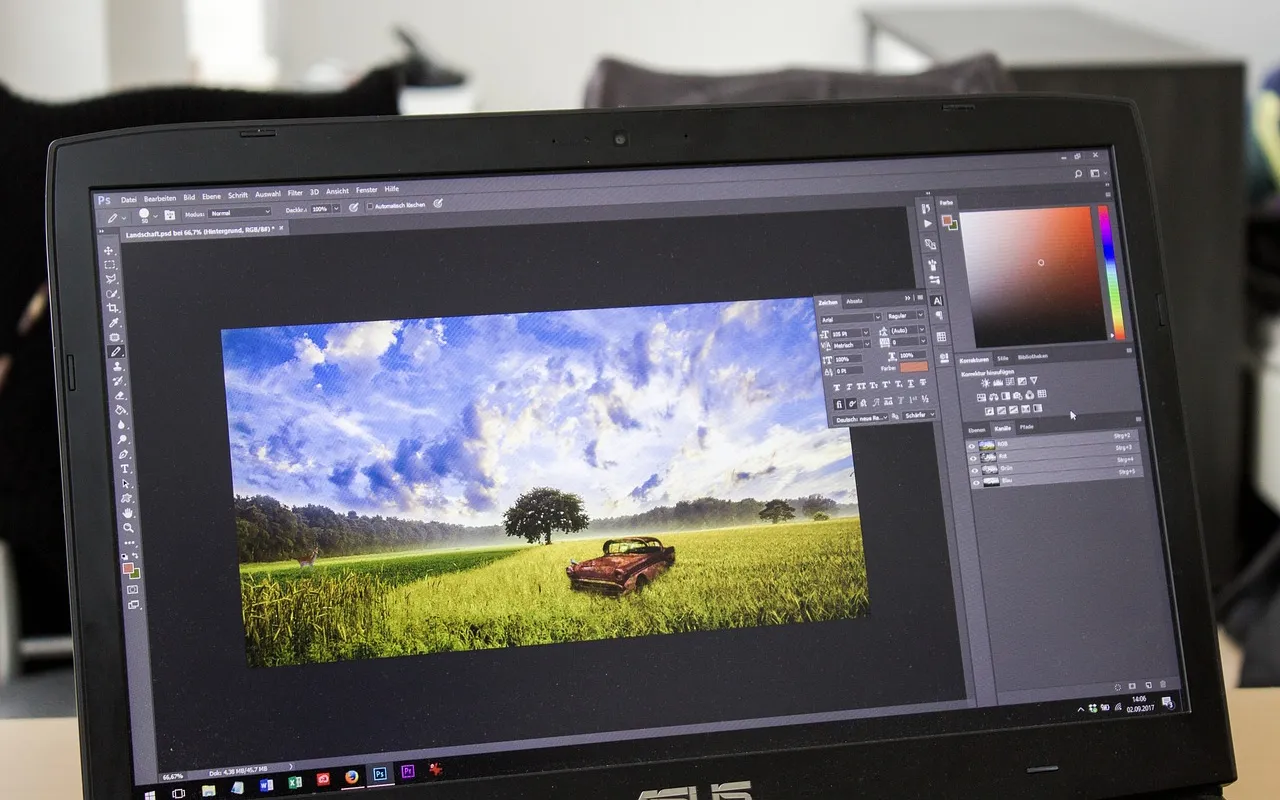1280x800 pixels.
Task: Select the Zoom magnifier tool
Action: pyautogui.click(x=128, y=527)
